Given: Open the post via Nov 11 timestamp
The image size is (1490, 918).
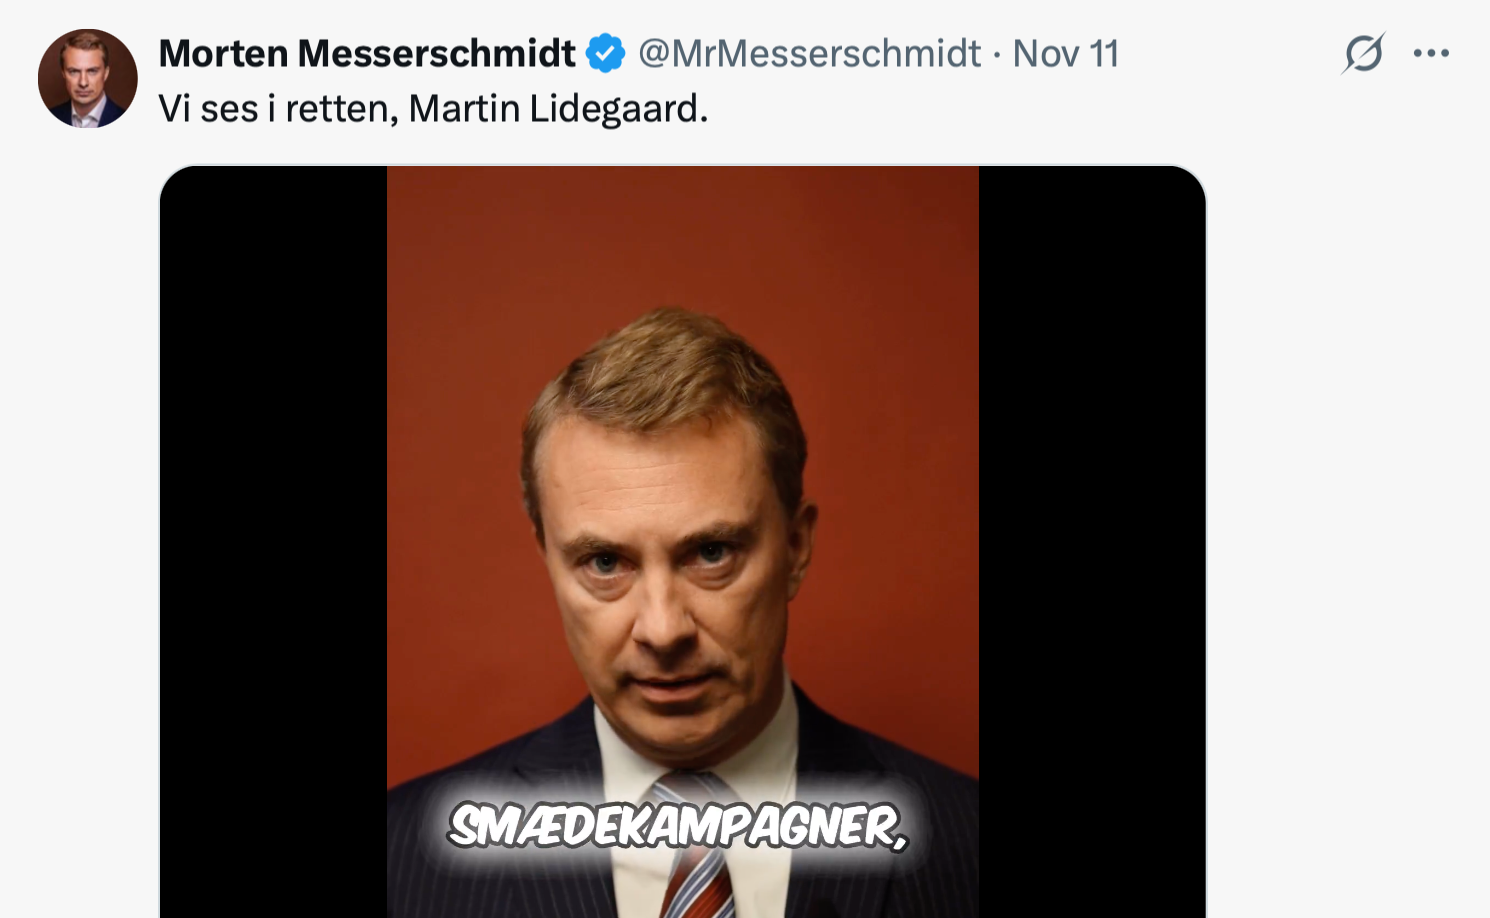Looking at the screenshot, I should pos(1065,54).
